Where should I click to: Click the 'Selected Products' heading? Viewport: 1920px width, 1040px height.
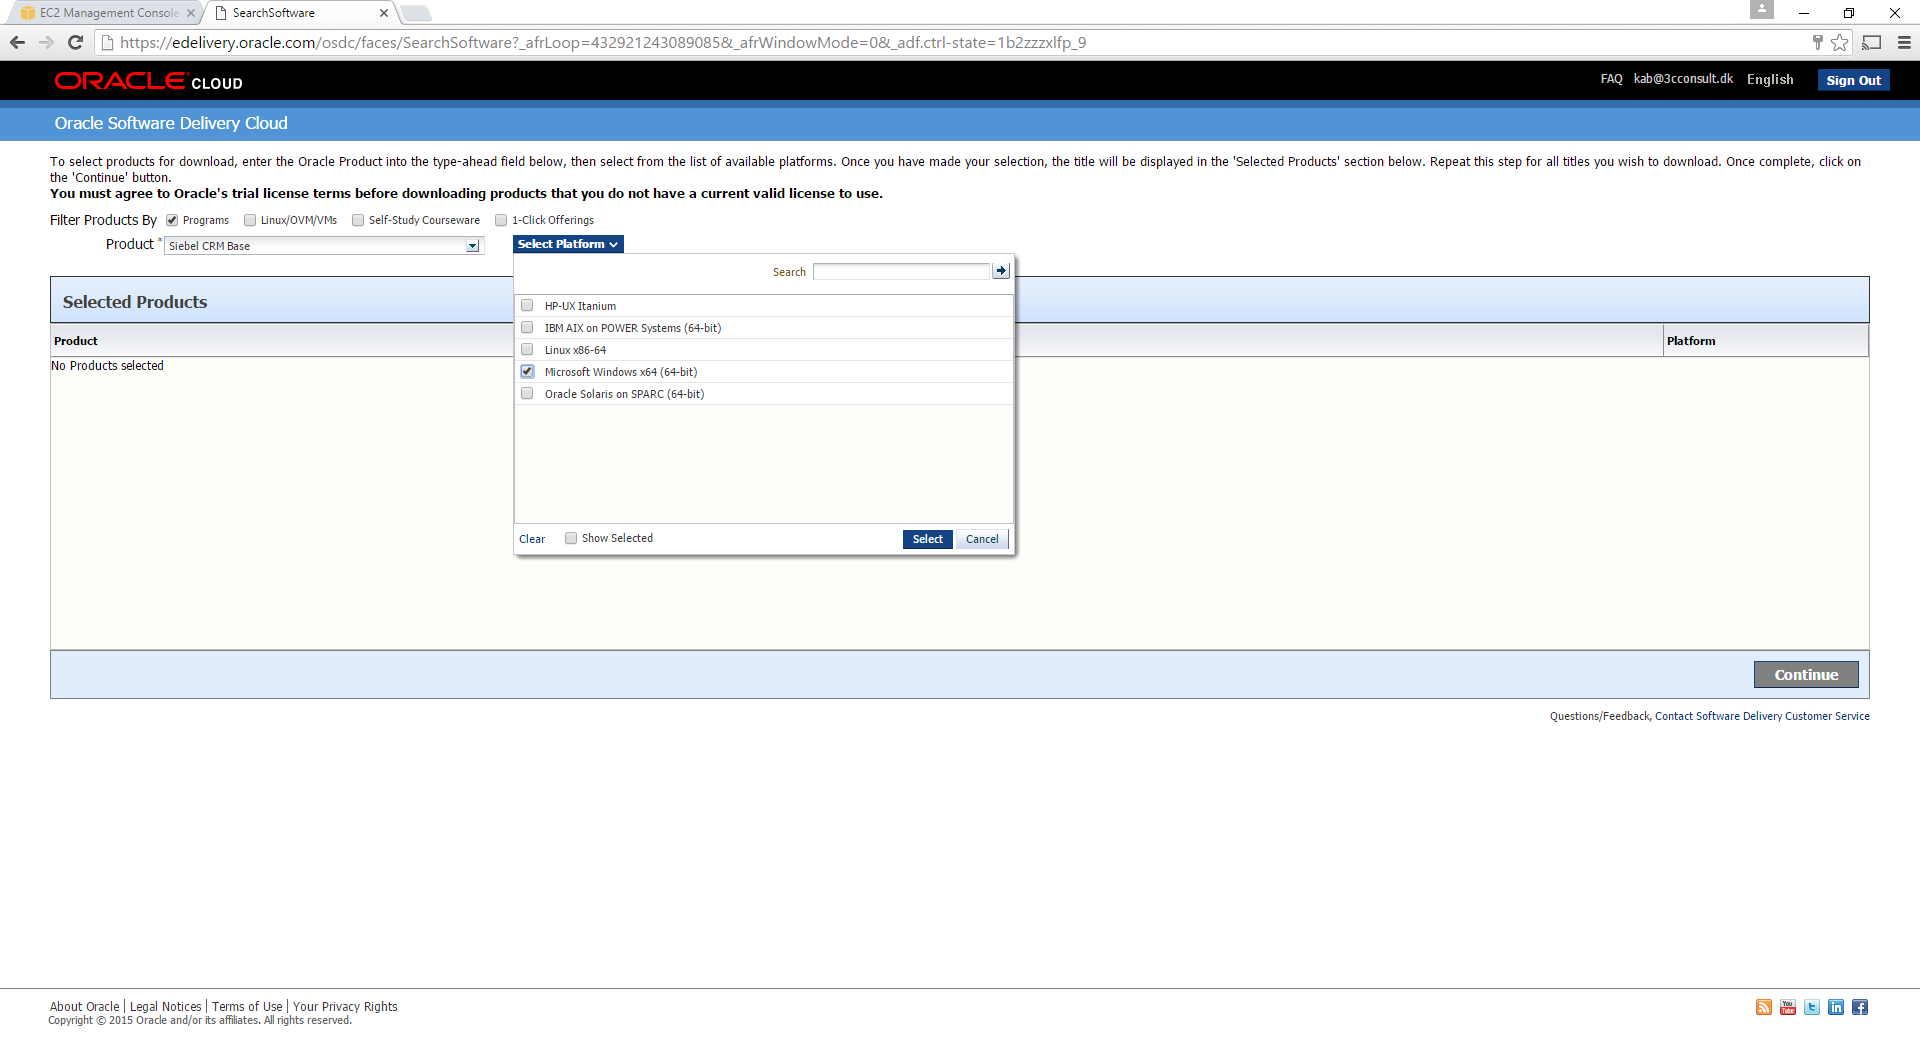[x=135, y=302]
